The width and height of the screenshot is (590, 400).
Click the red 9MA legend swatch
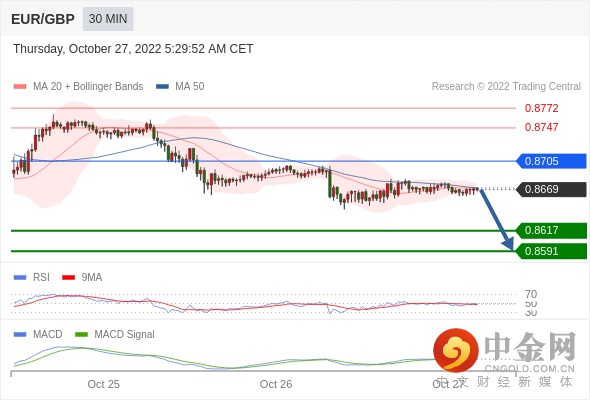tap(68, 278)
